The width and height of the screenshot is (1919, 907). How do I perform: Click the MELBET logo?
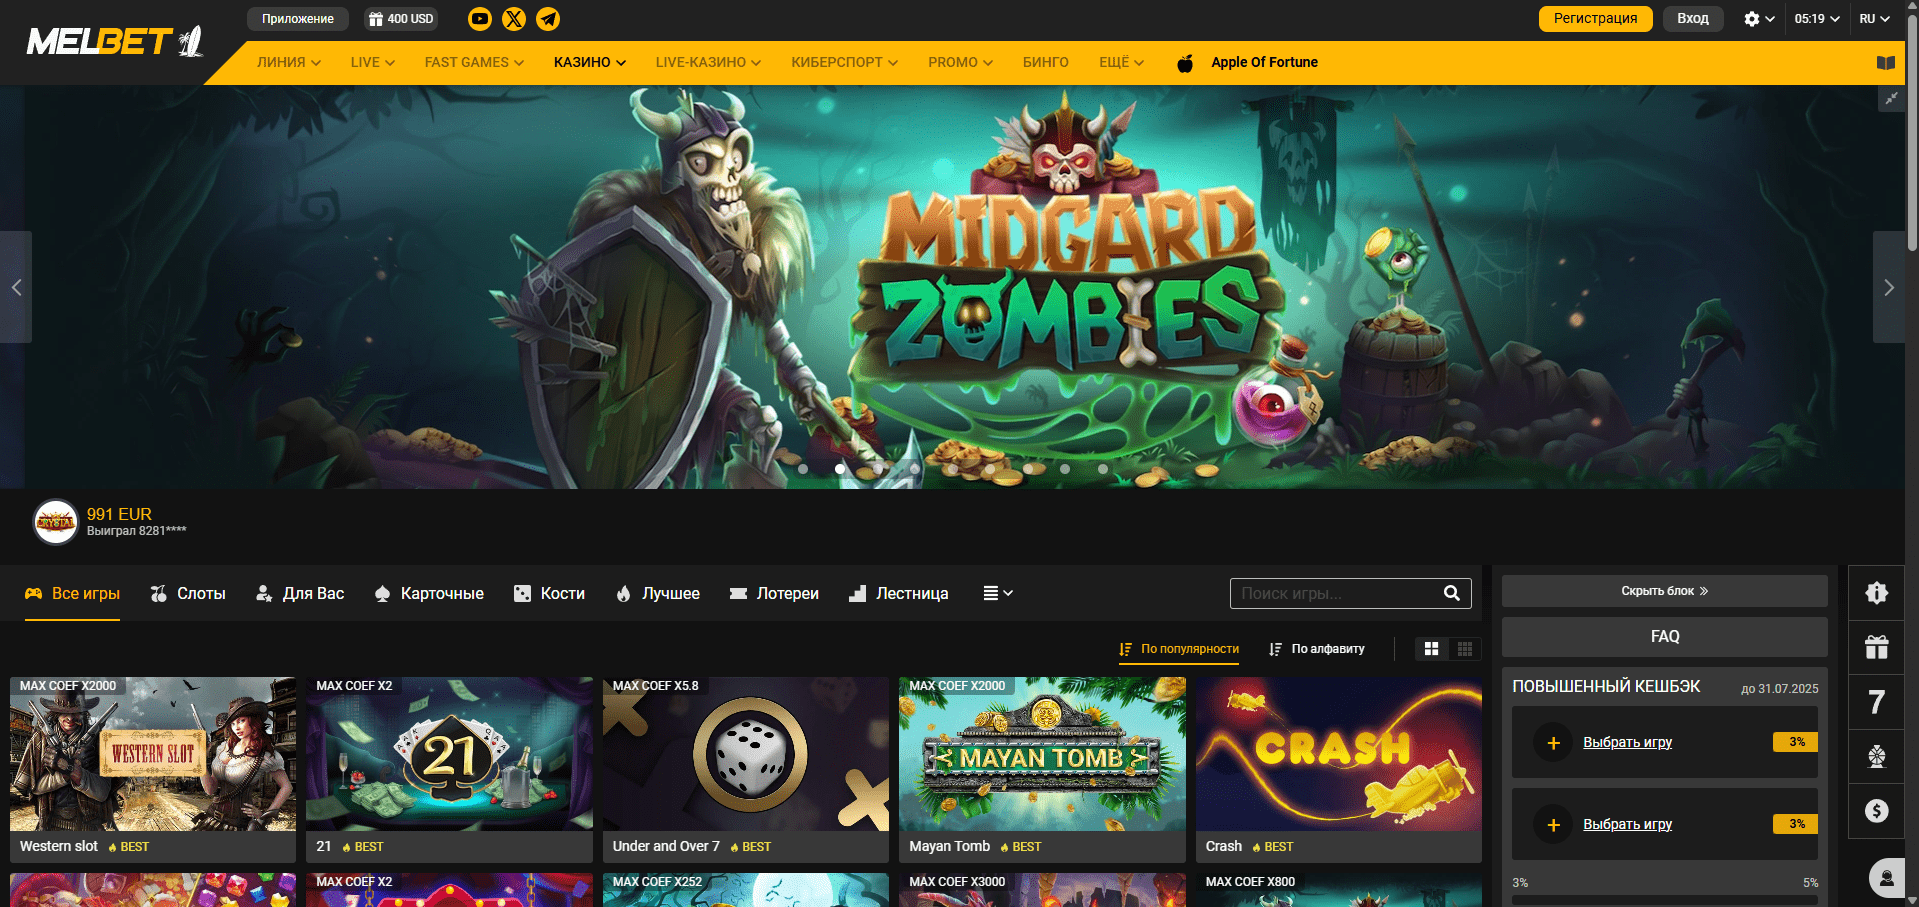pos(114,41)
